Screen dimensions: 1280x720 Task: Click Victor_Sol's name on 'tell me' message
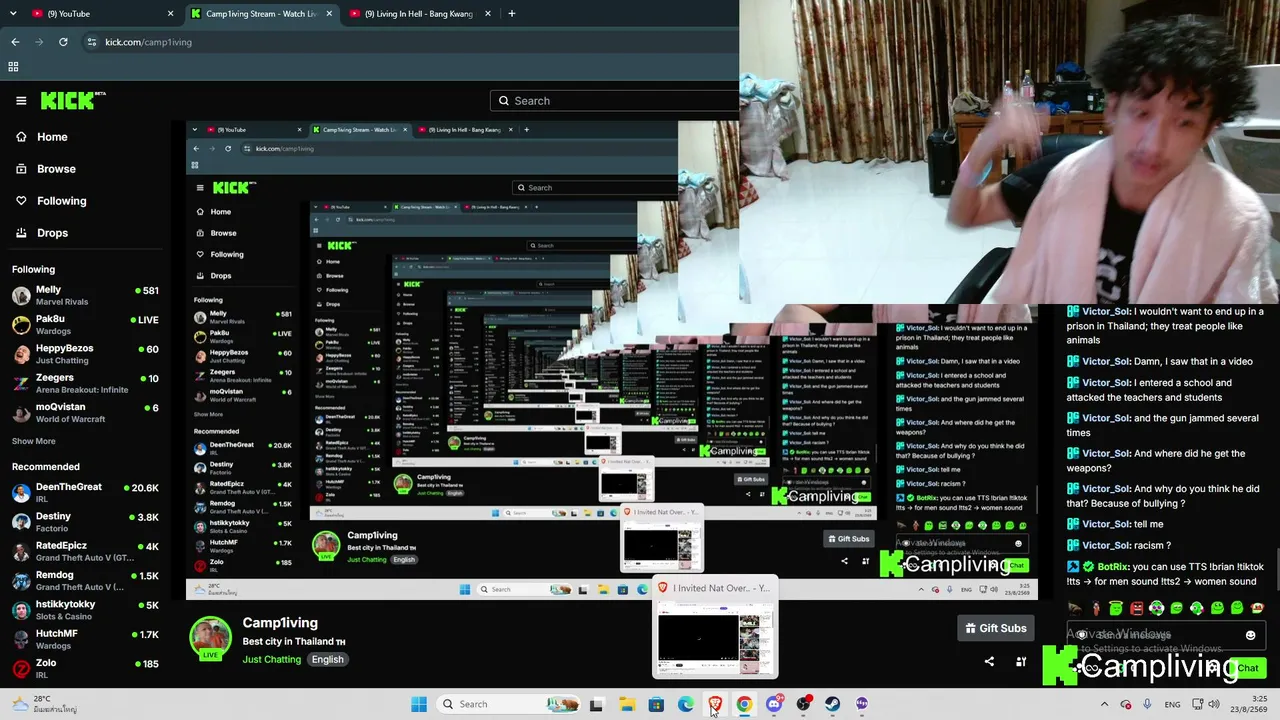tap(1105, 524)
